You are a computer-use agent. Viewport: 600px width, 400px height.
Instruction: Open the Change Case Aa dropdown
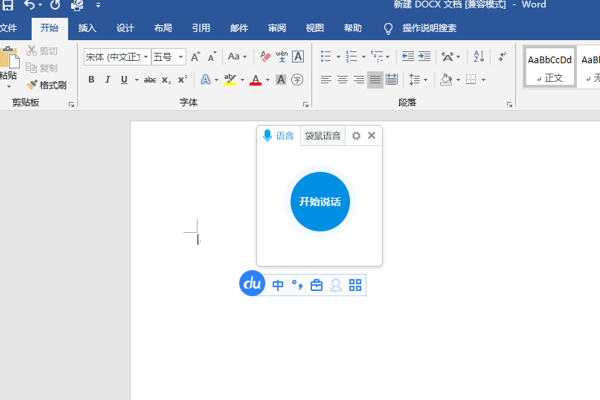[x=237, y=57]
